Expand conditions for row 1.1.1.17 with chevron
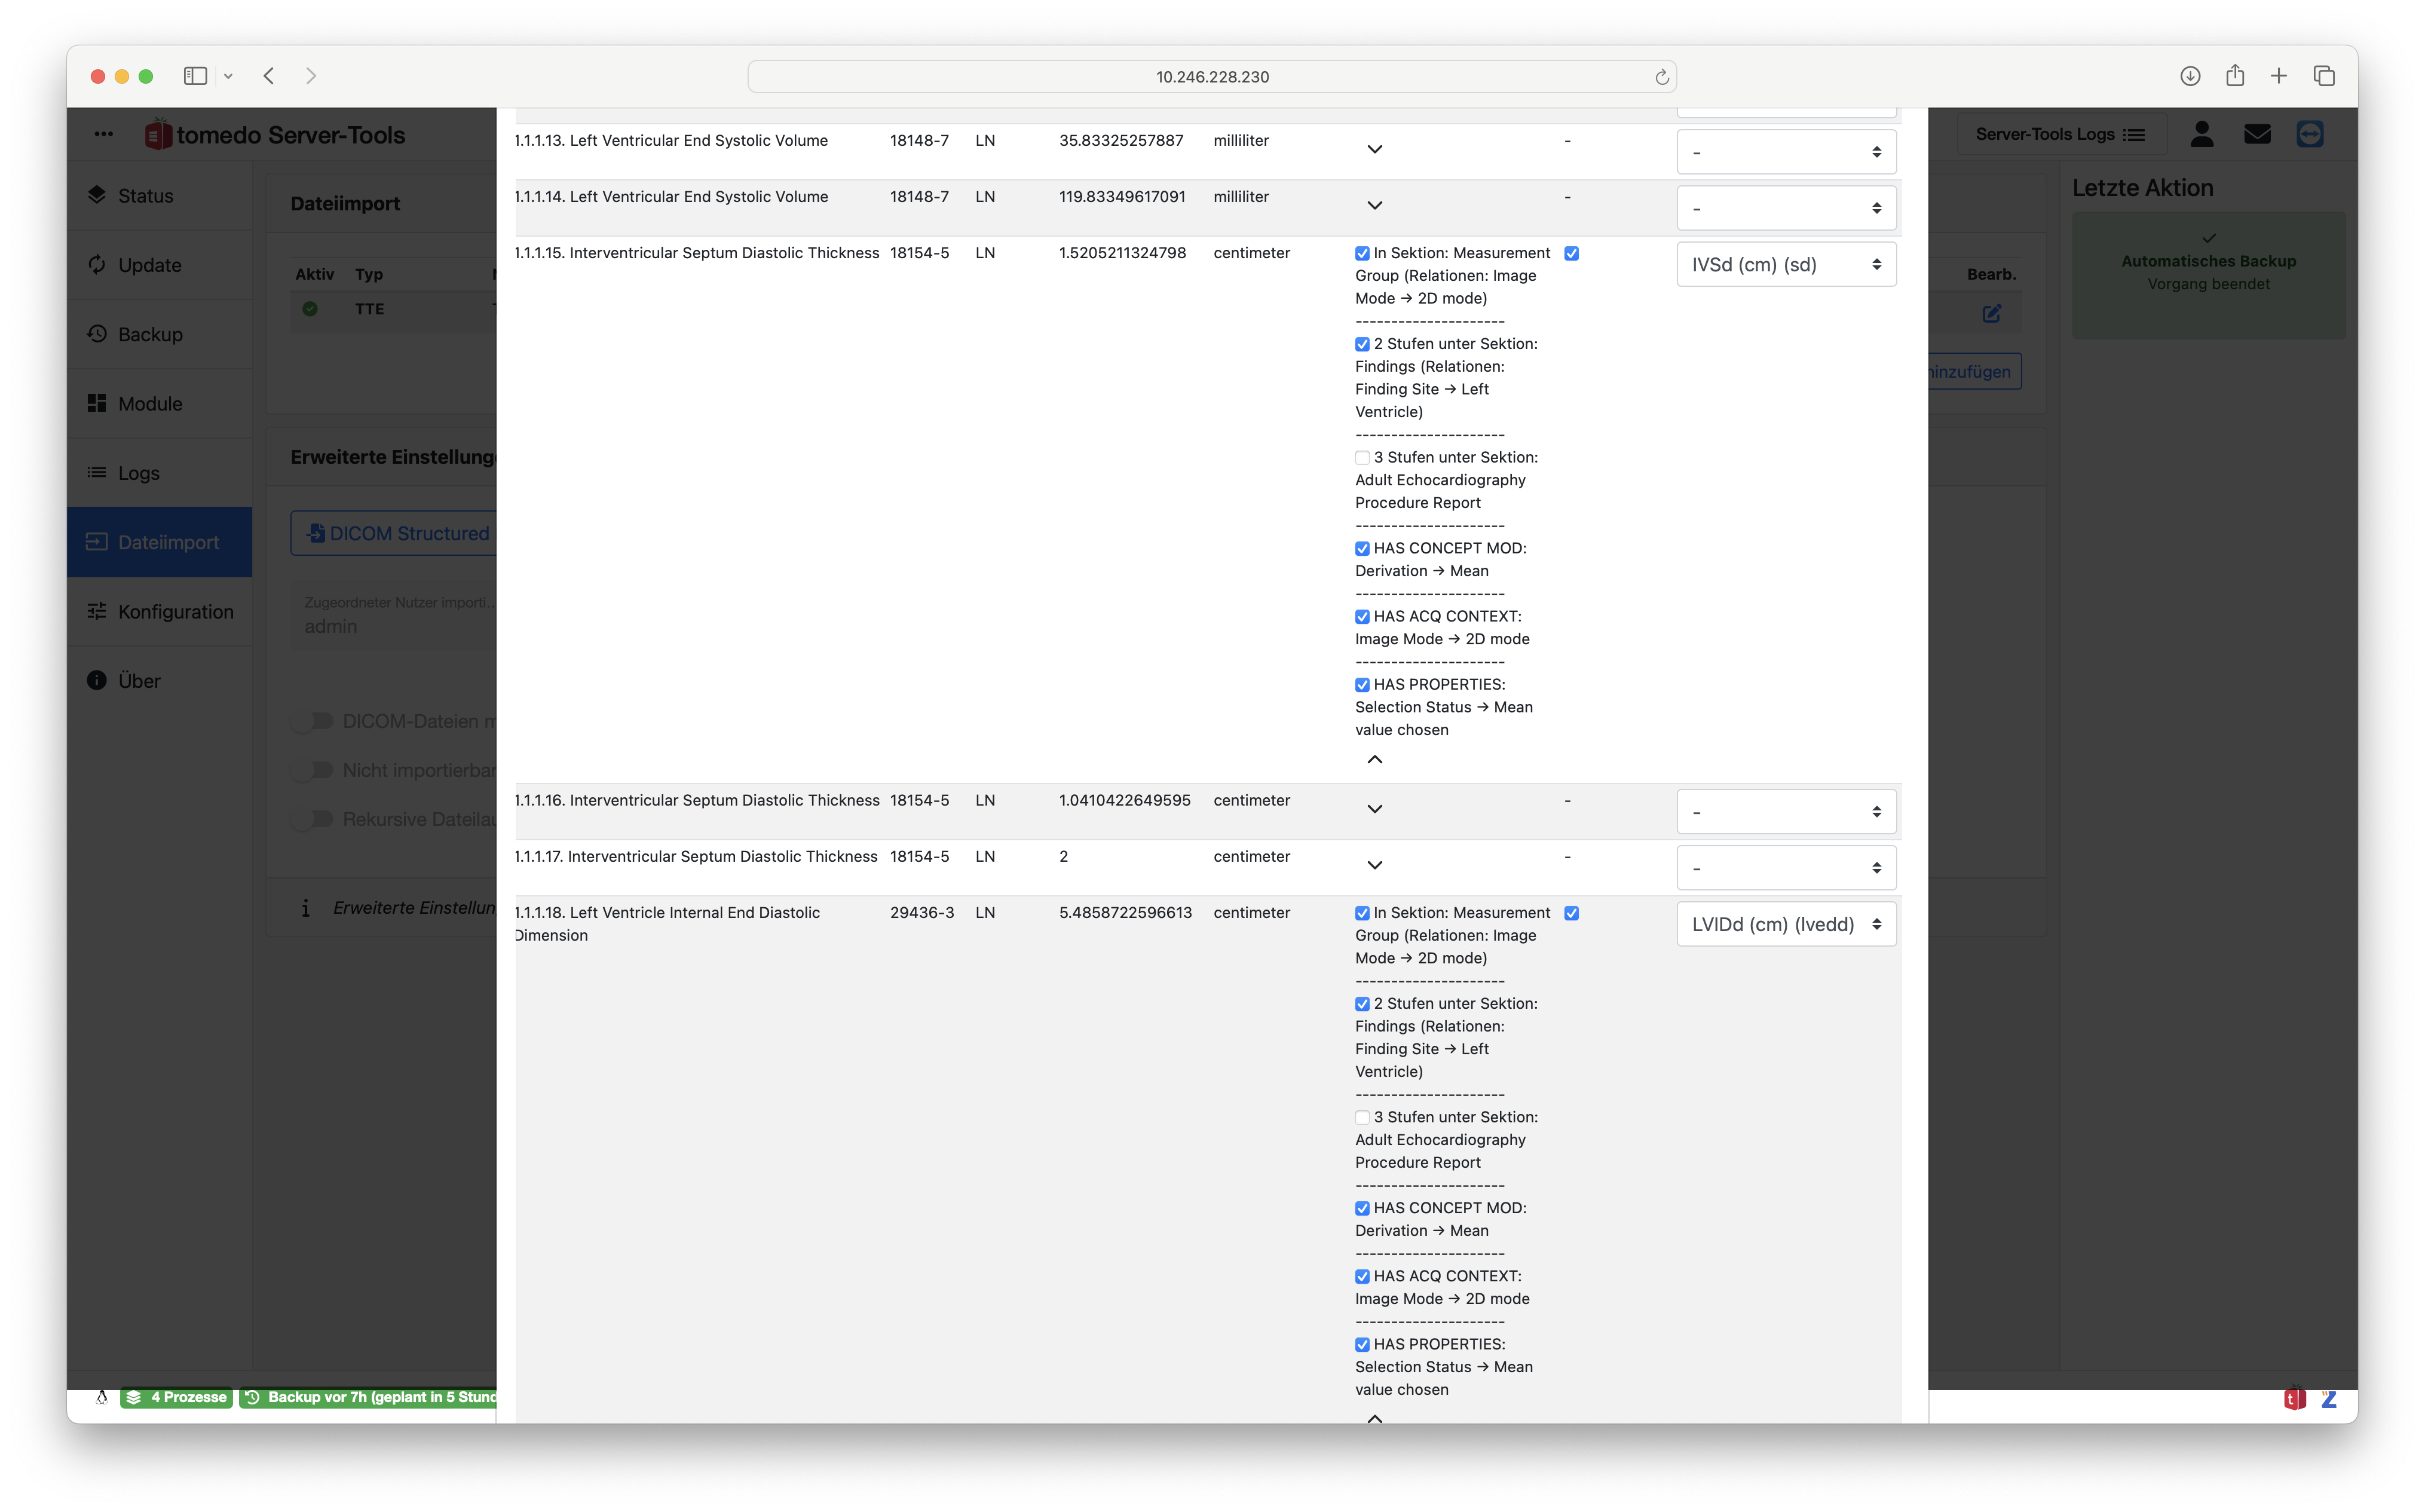The image size is (2425, 1512). click(x=1375, y=865)
